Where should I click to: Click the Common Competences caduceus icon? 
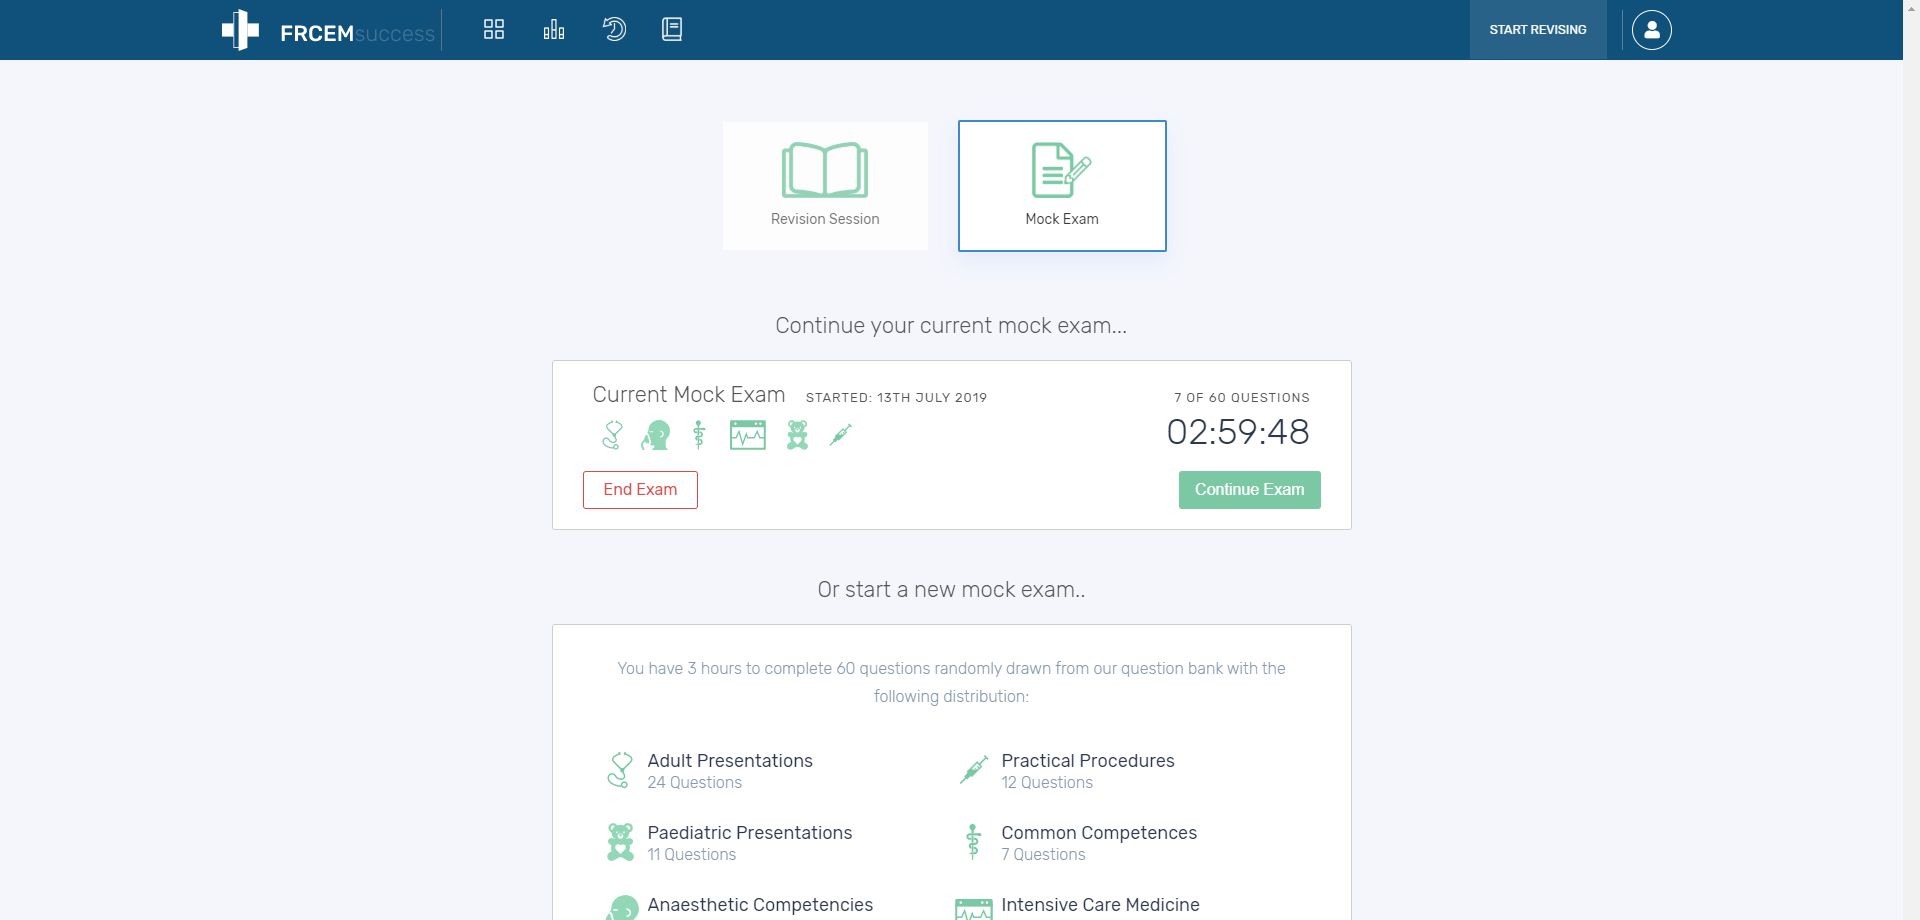973,842
